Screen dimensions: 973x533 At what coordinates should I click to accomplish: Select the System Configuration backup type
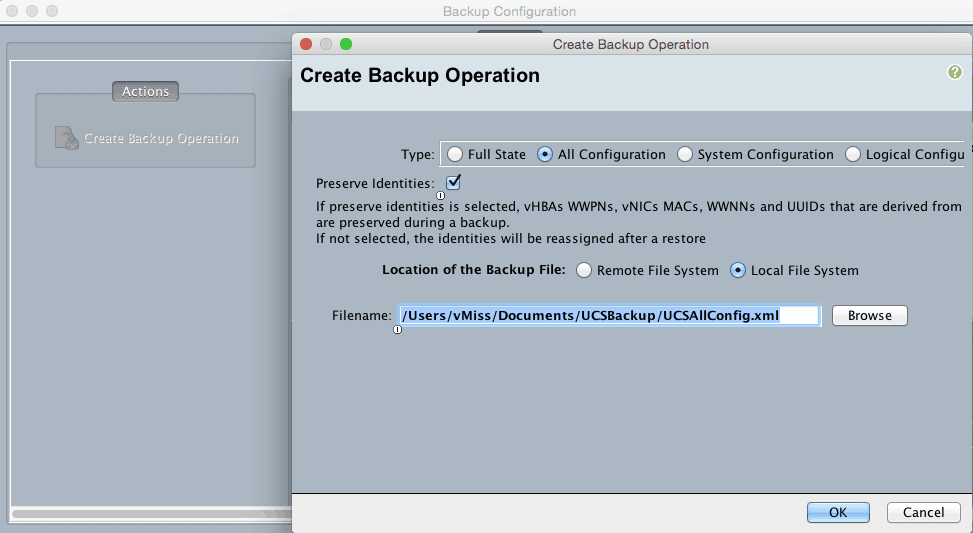(684, 155)
